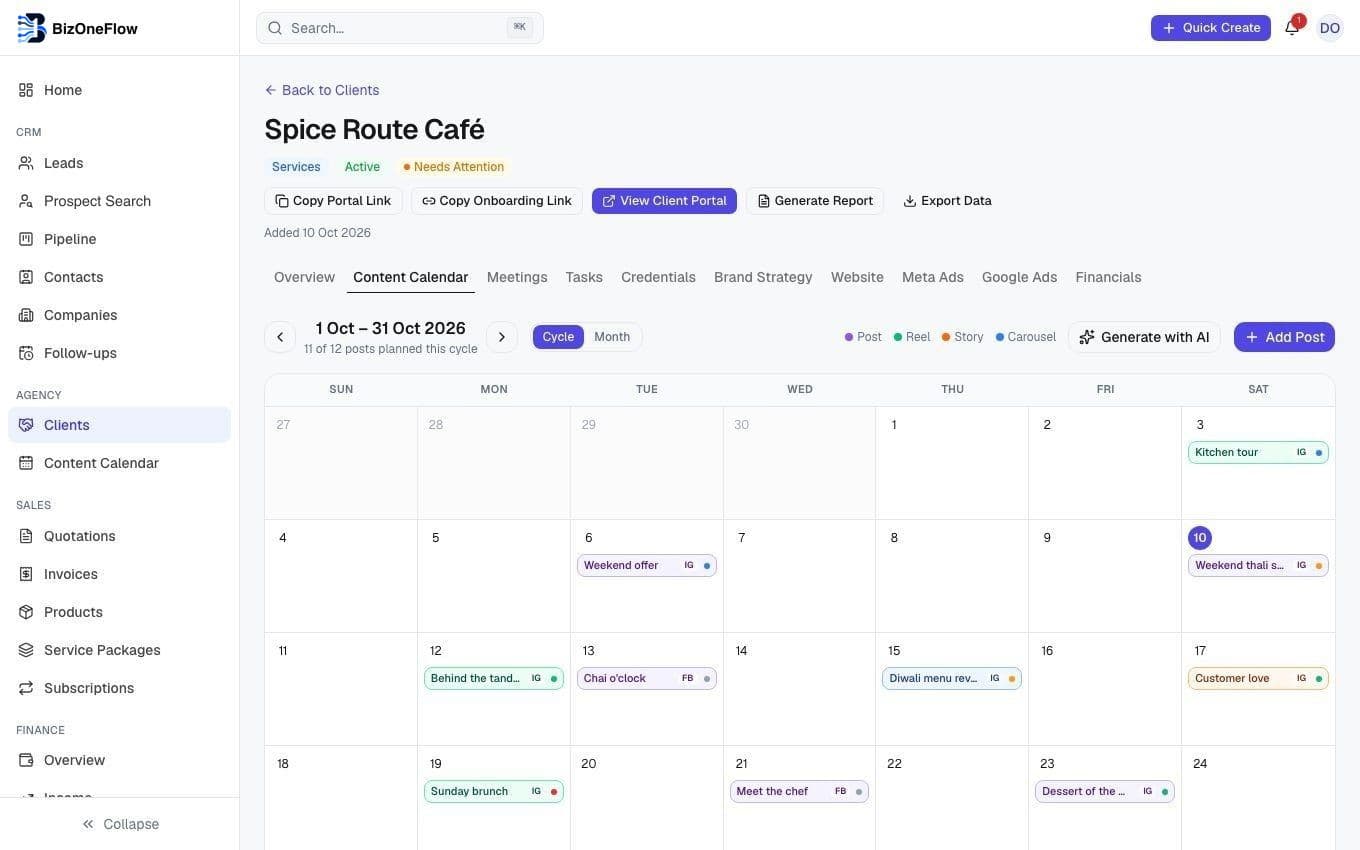Switch to the Tasks tab

(x=584, y=277)
